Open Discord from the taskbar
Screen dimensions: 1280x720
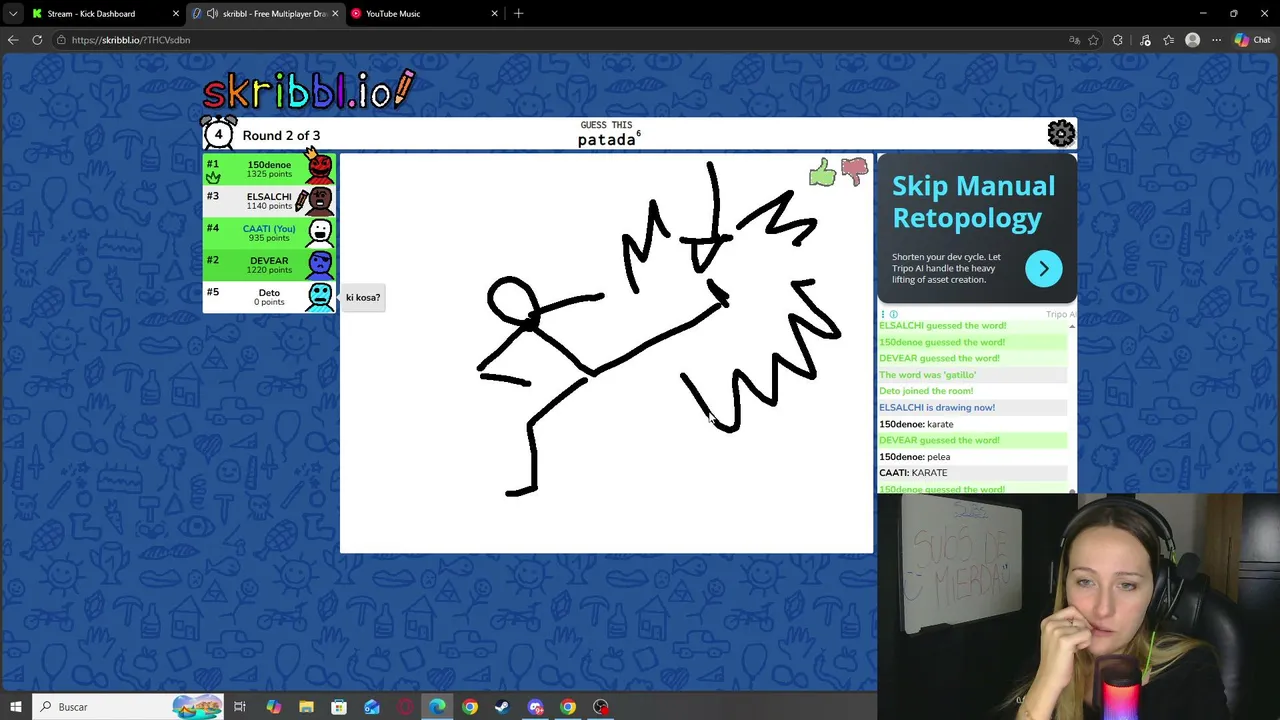tap(535, 707)
